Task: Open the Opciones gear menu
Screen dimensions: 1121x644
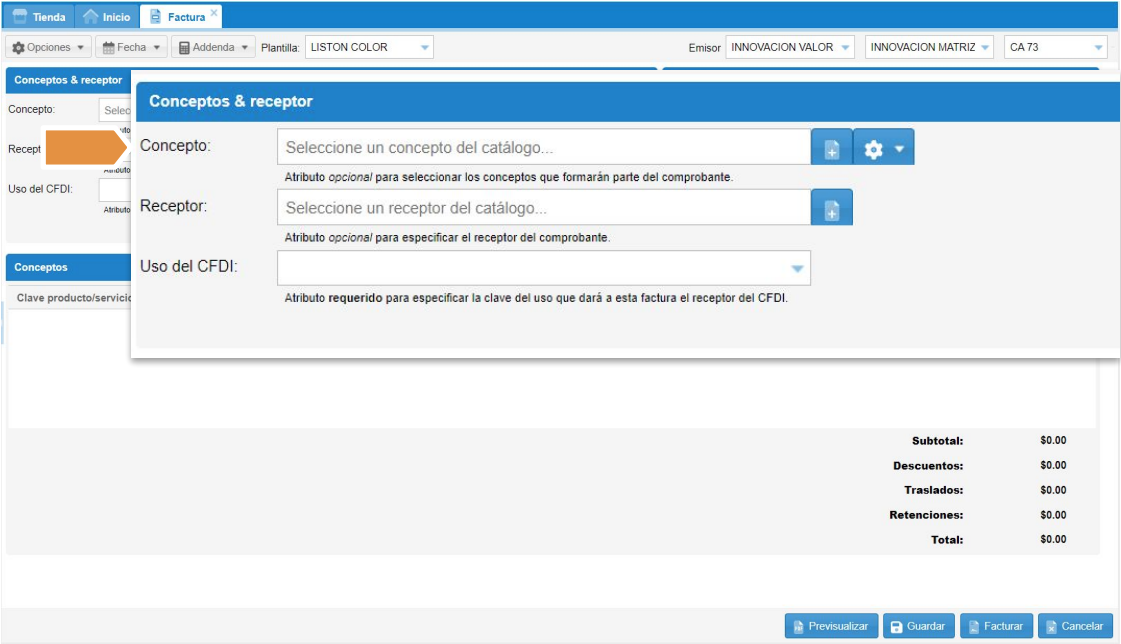Action: click(x=48, y=47)
